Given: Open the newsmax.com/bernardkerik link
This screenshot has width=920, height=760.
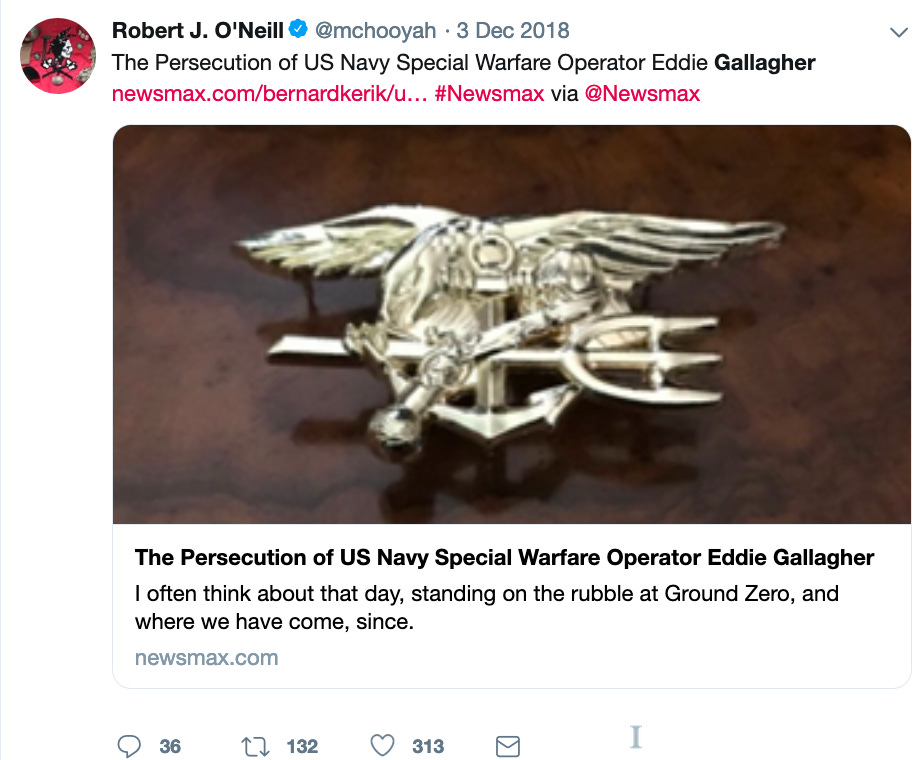Looking at the screenshot, I should pos(269,93).
